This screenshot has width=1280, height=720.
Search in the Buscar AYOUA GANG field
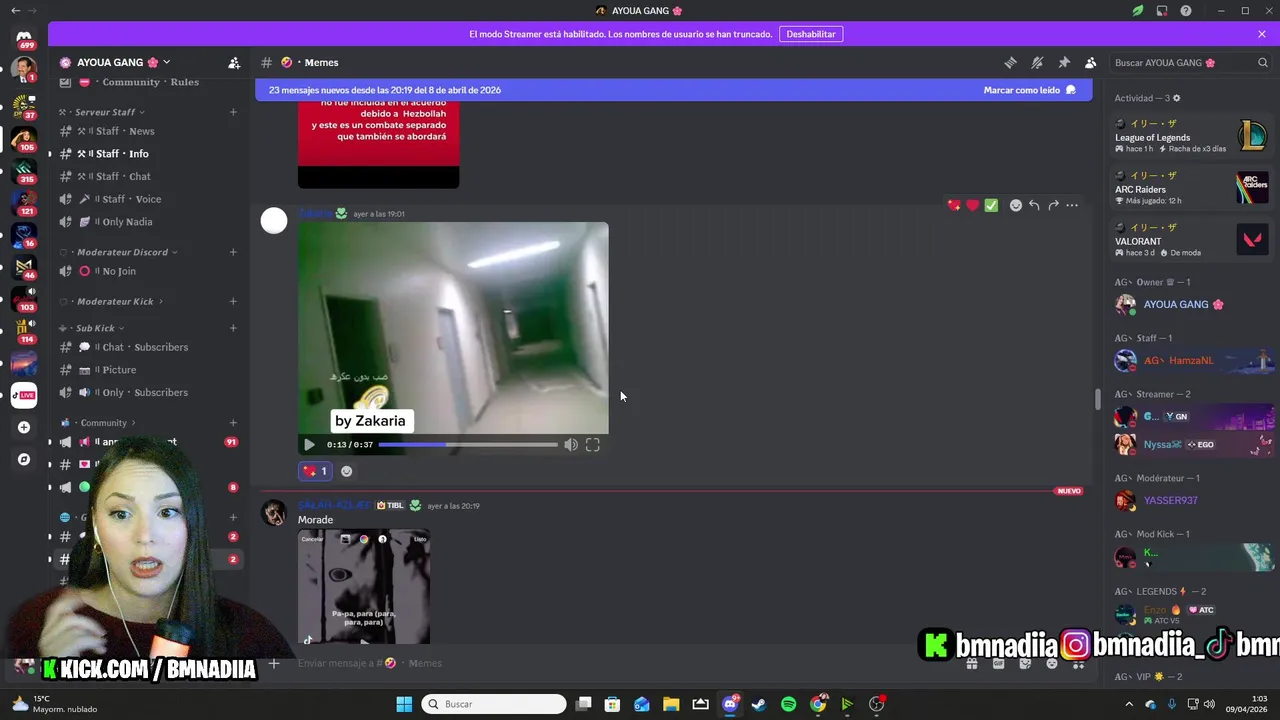pyautogui.click(x=1191, y=62)
